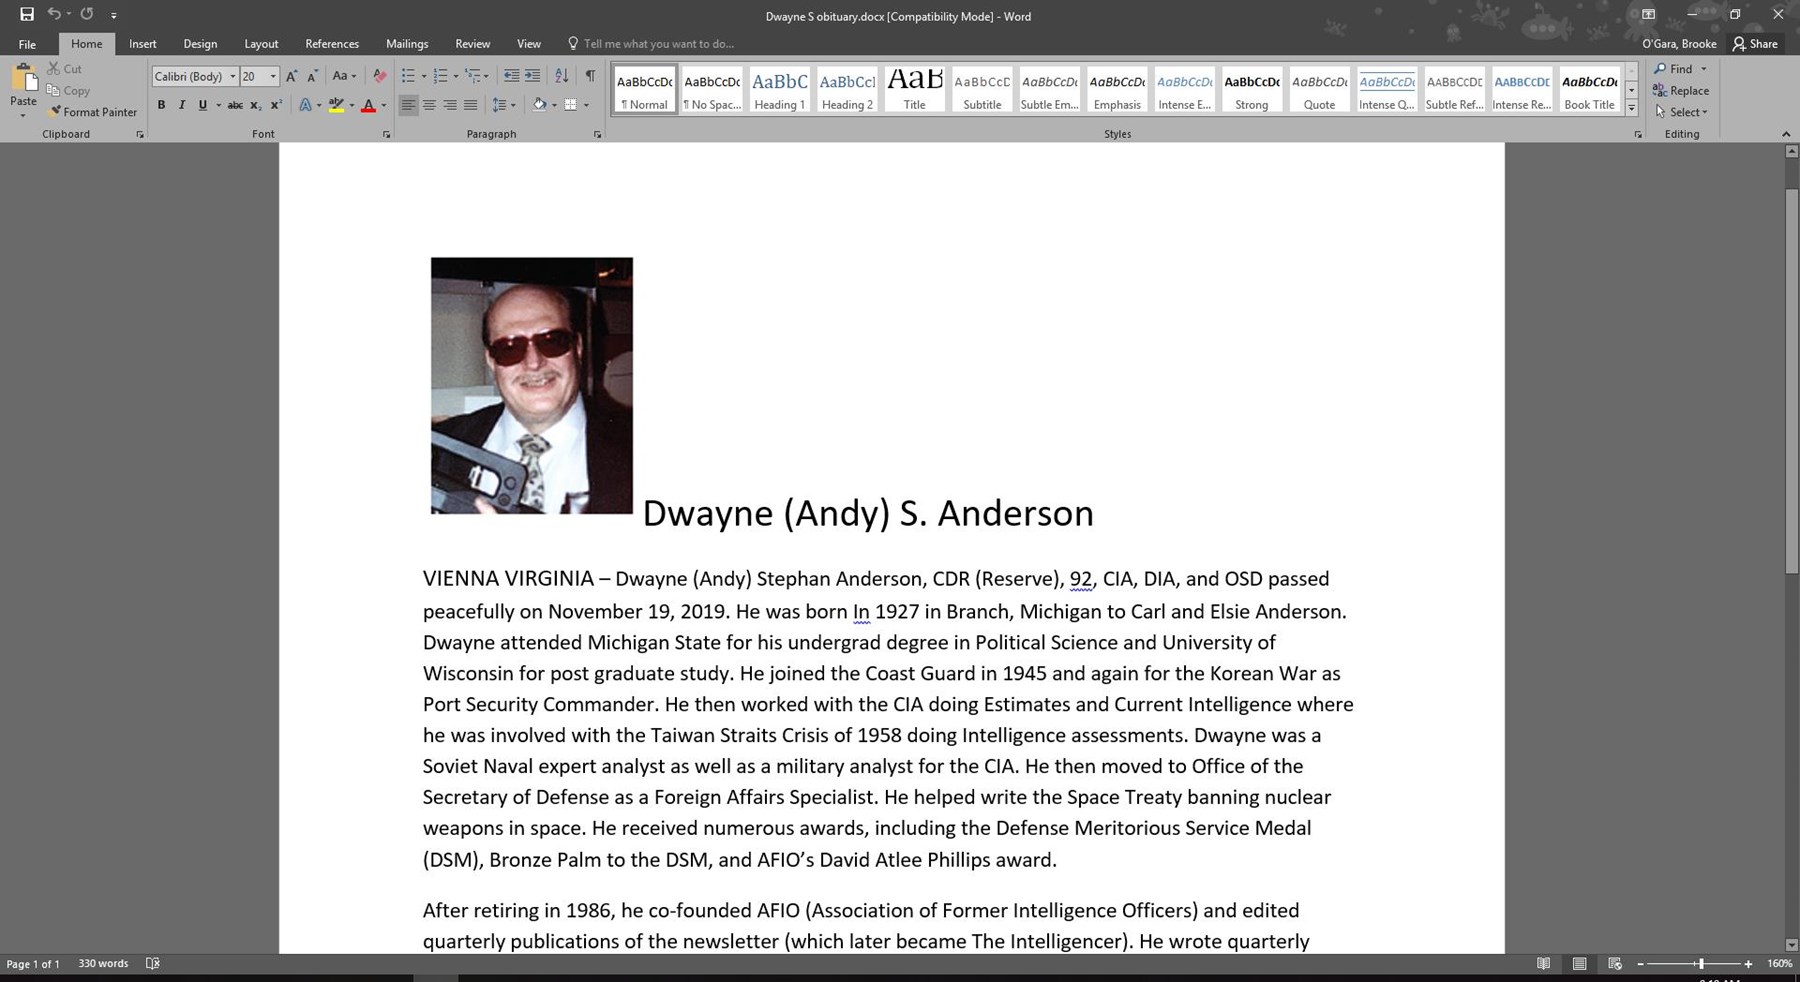Sort text using the Sort icon
The width and height of the screenshot is (1800, 982).
click(x=561, y=75)
